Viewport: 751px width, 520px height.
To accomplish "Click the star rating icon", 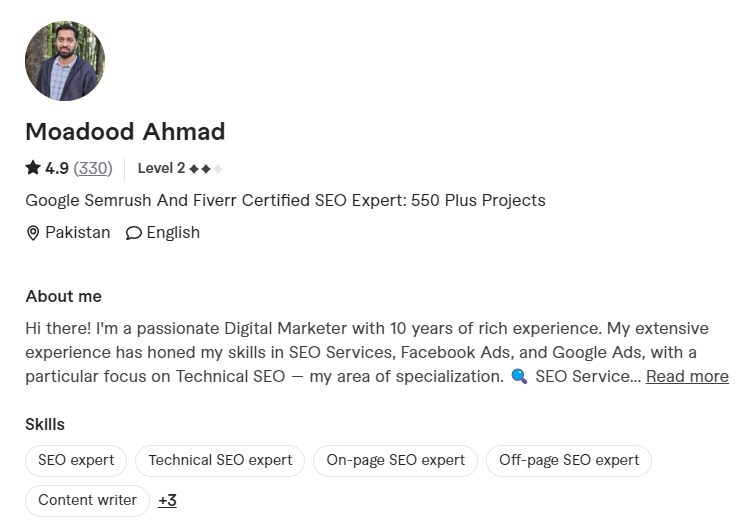I will coord(33,168).
